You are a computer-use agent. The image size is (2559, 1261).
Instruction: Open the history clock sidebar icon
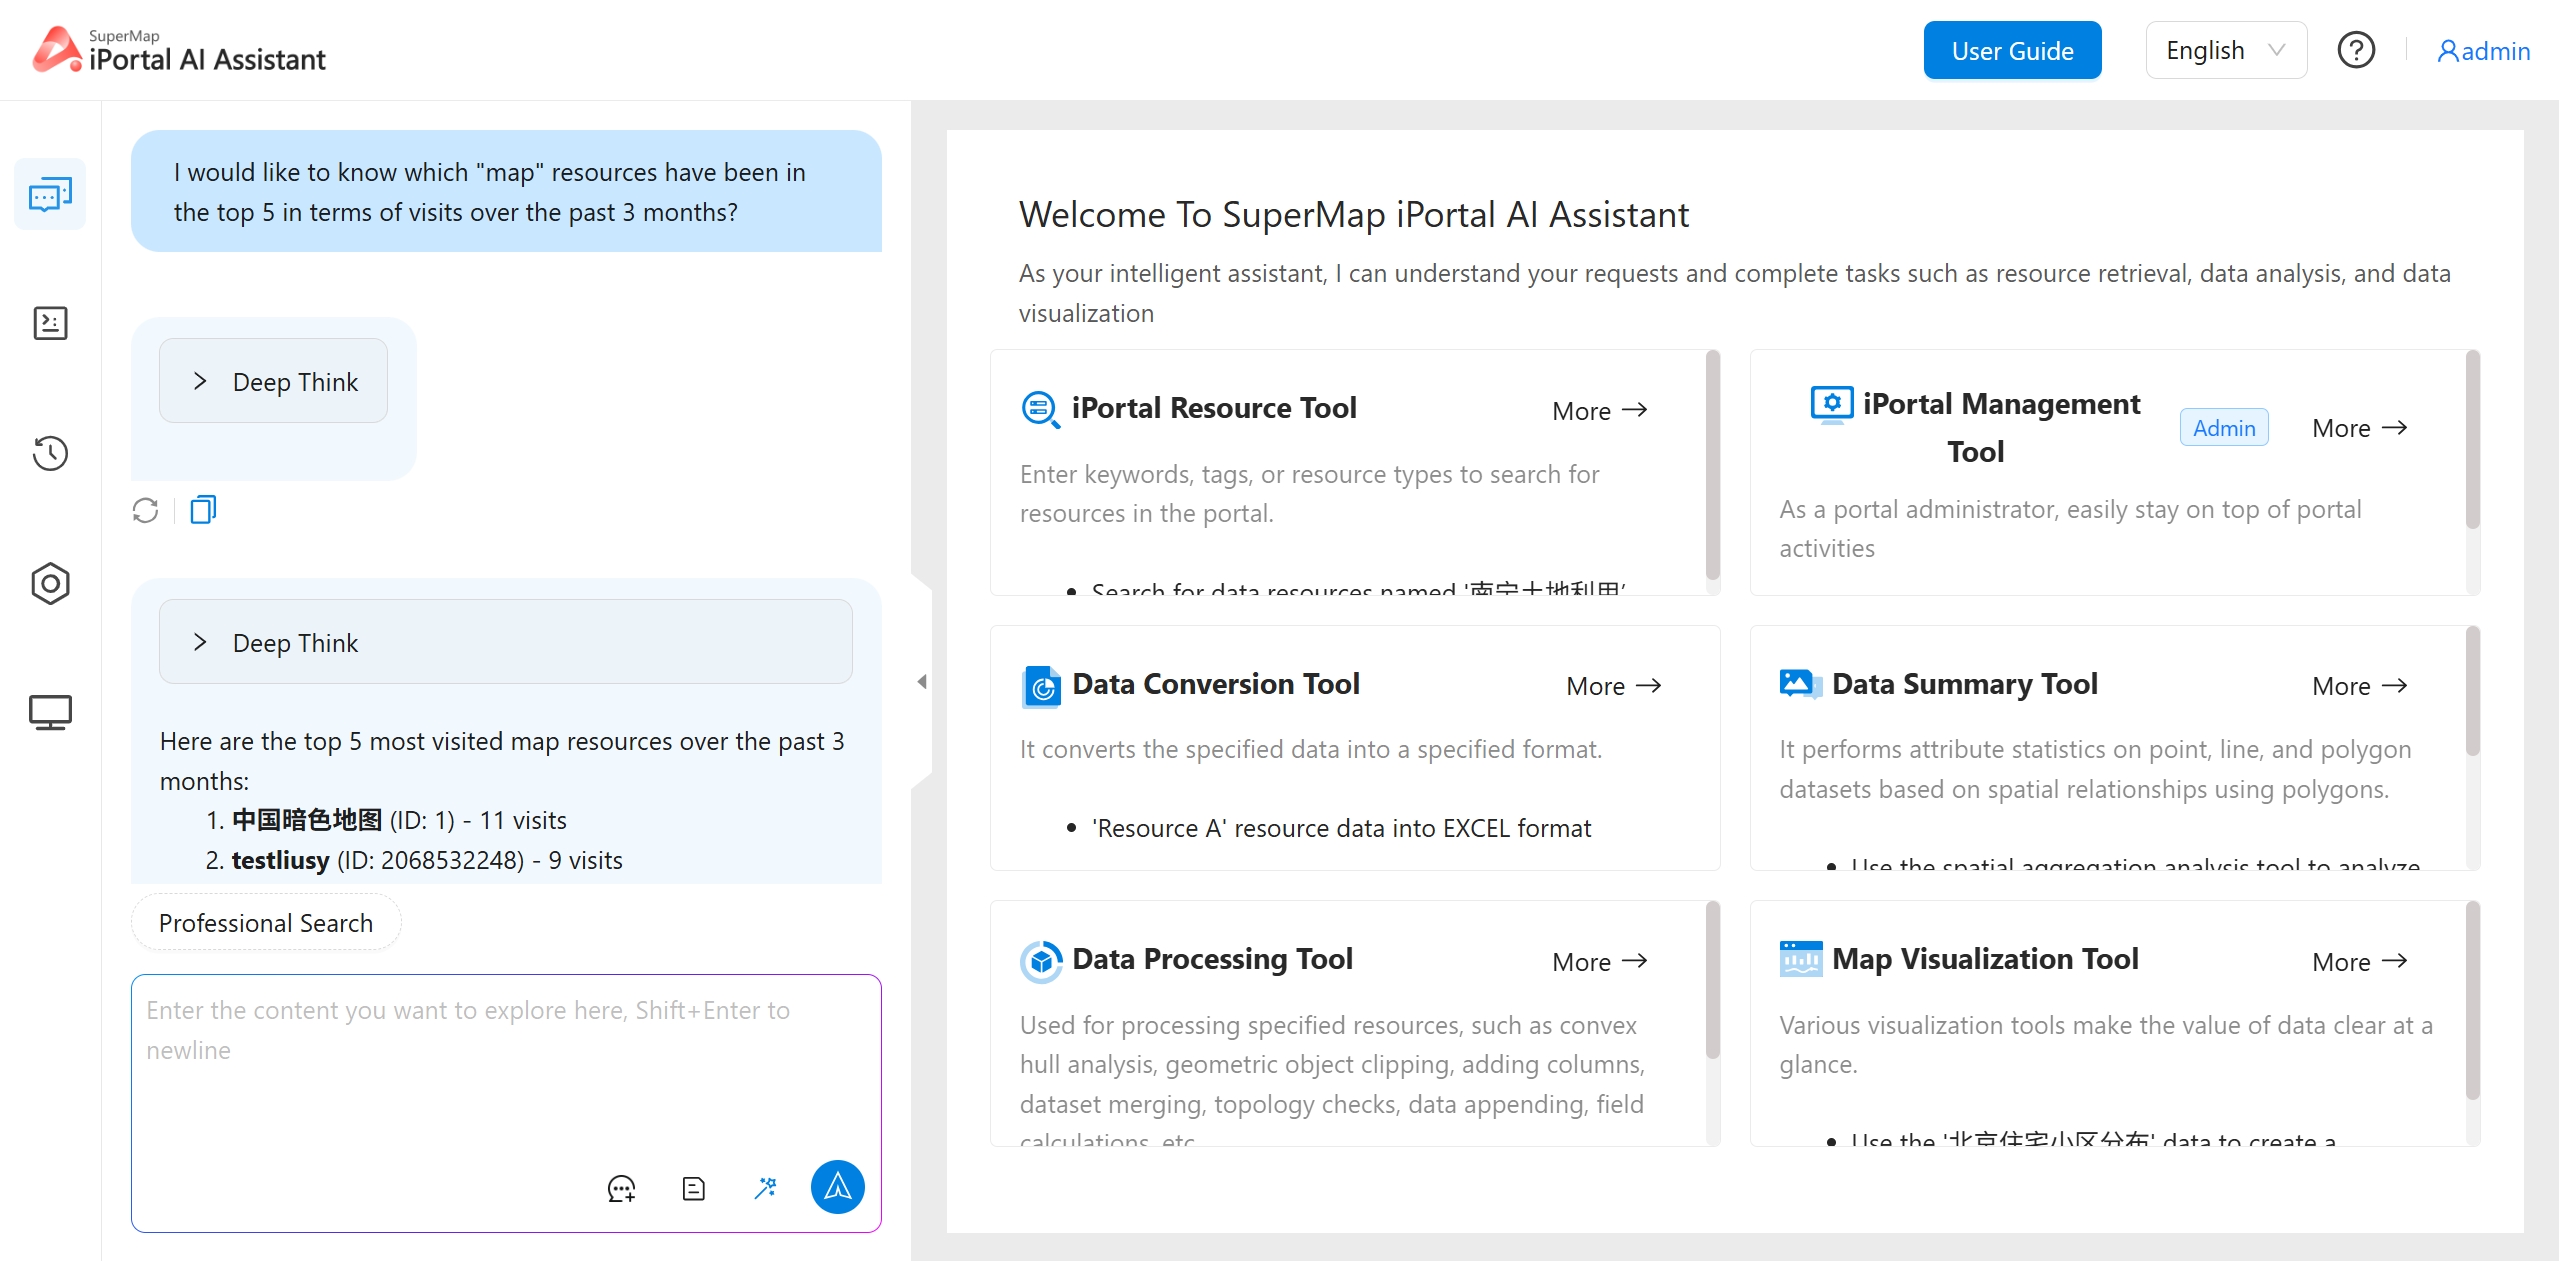(x=50, y=453)
